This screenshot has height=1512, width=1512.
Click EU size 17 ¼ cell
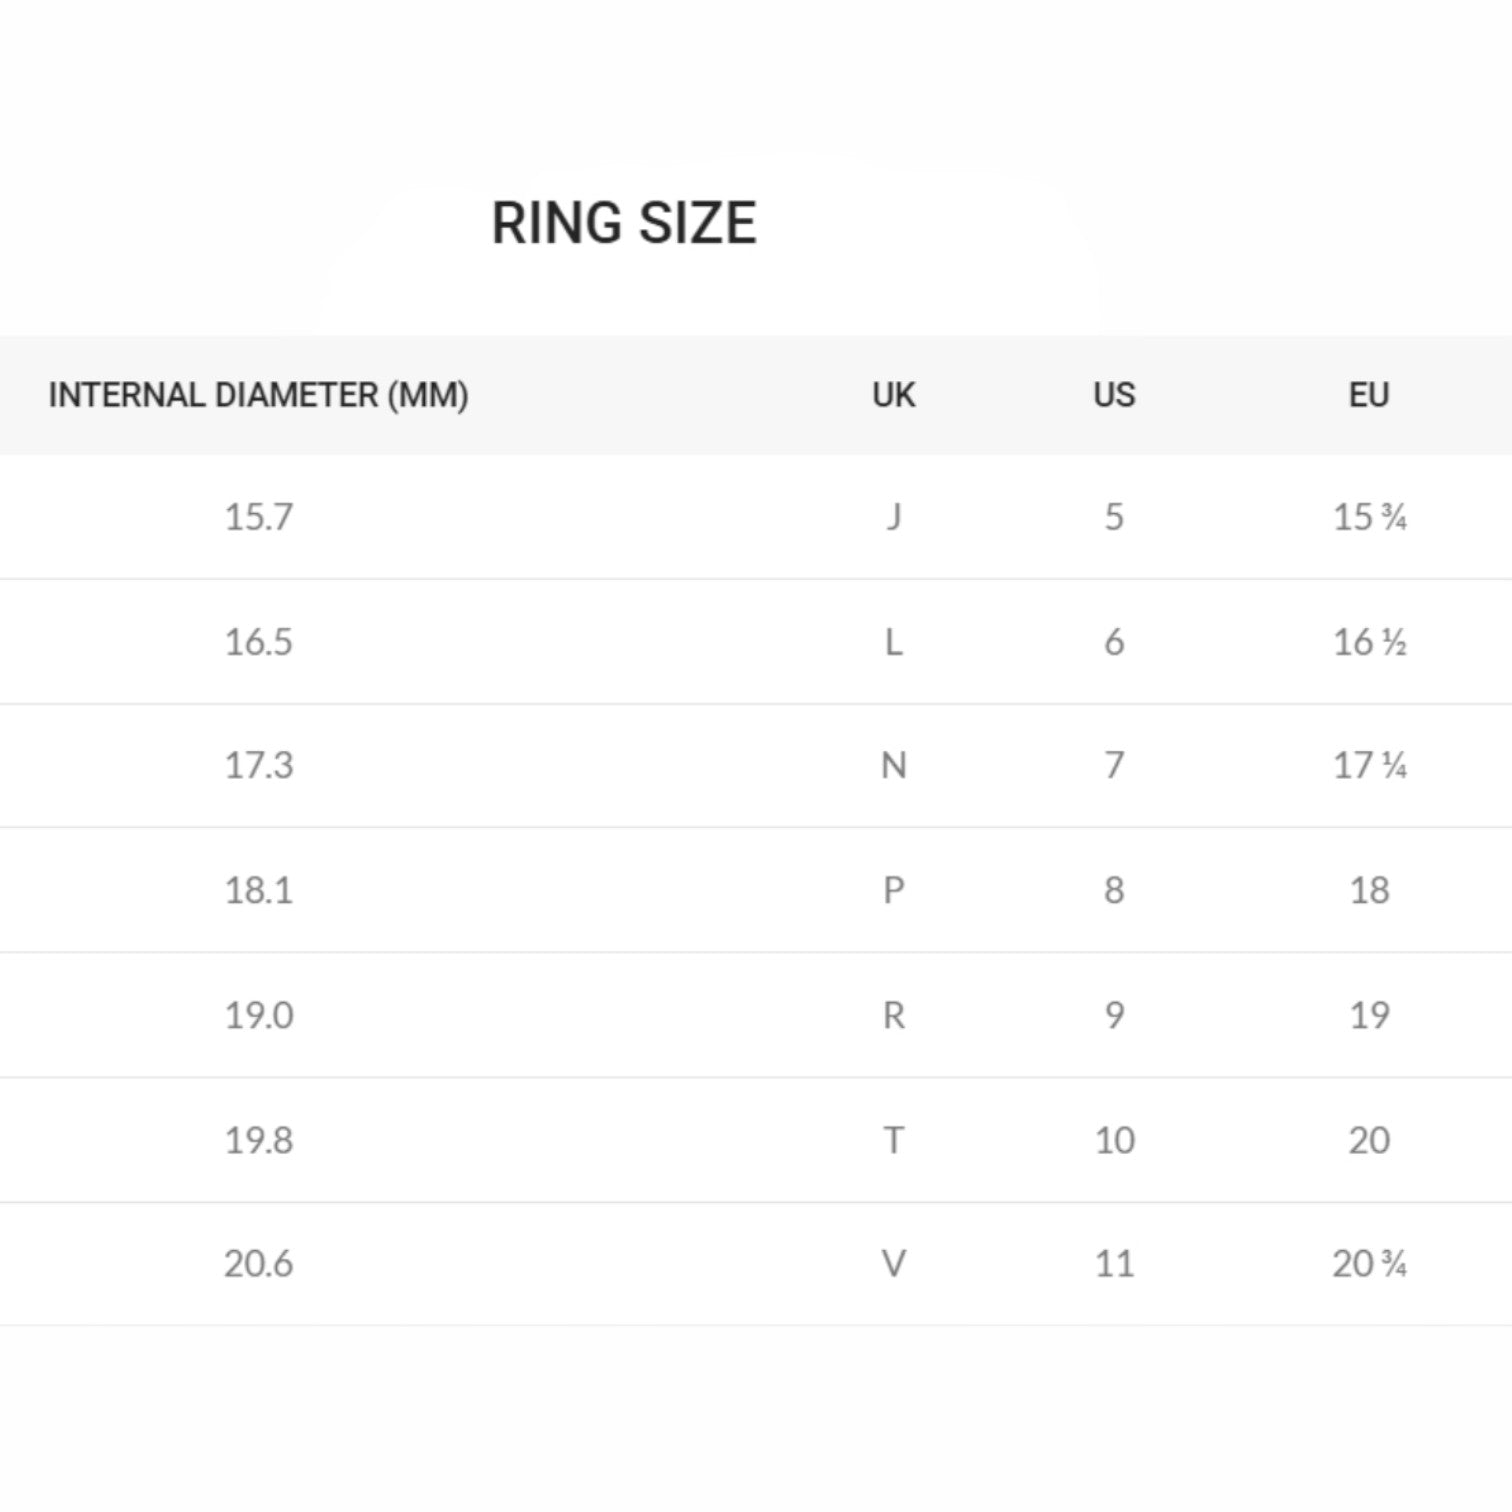[1369, 766]
